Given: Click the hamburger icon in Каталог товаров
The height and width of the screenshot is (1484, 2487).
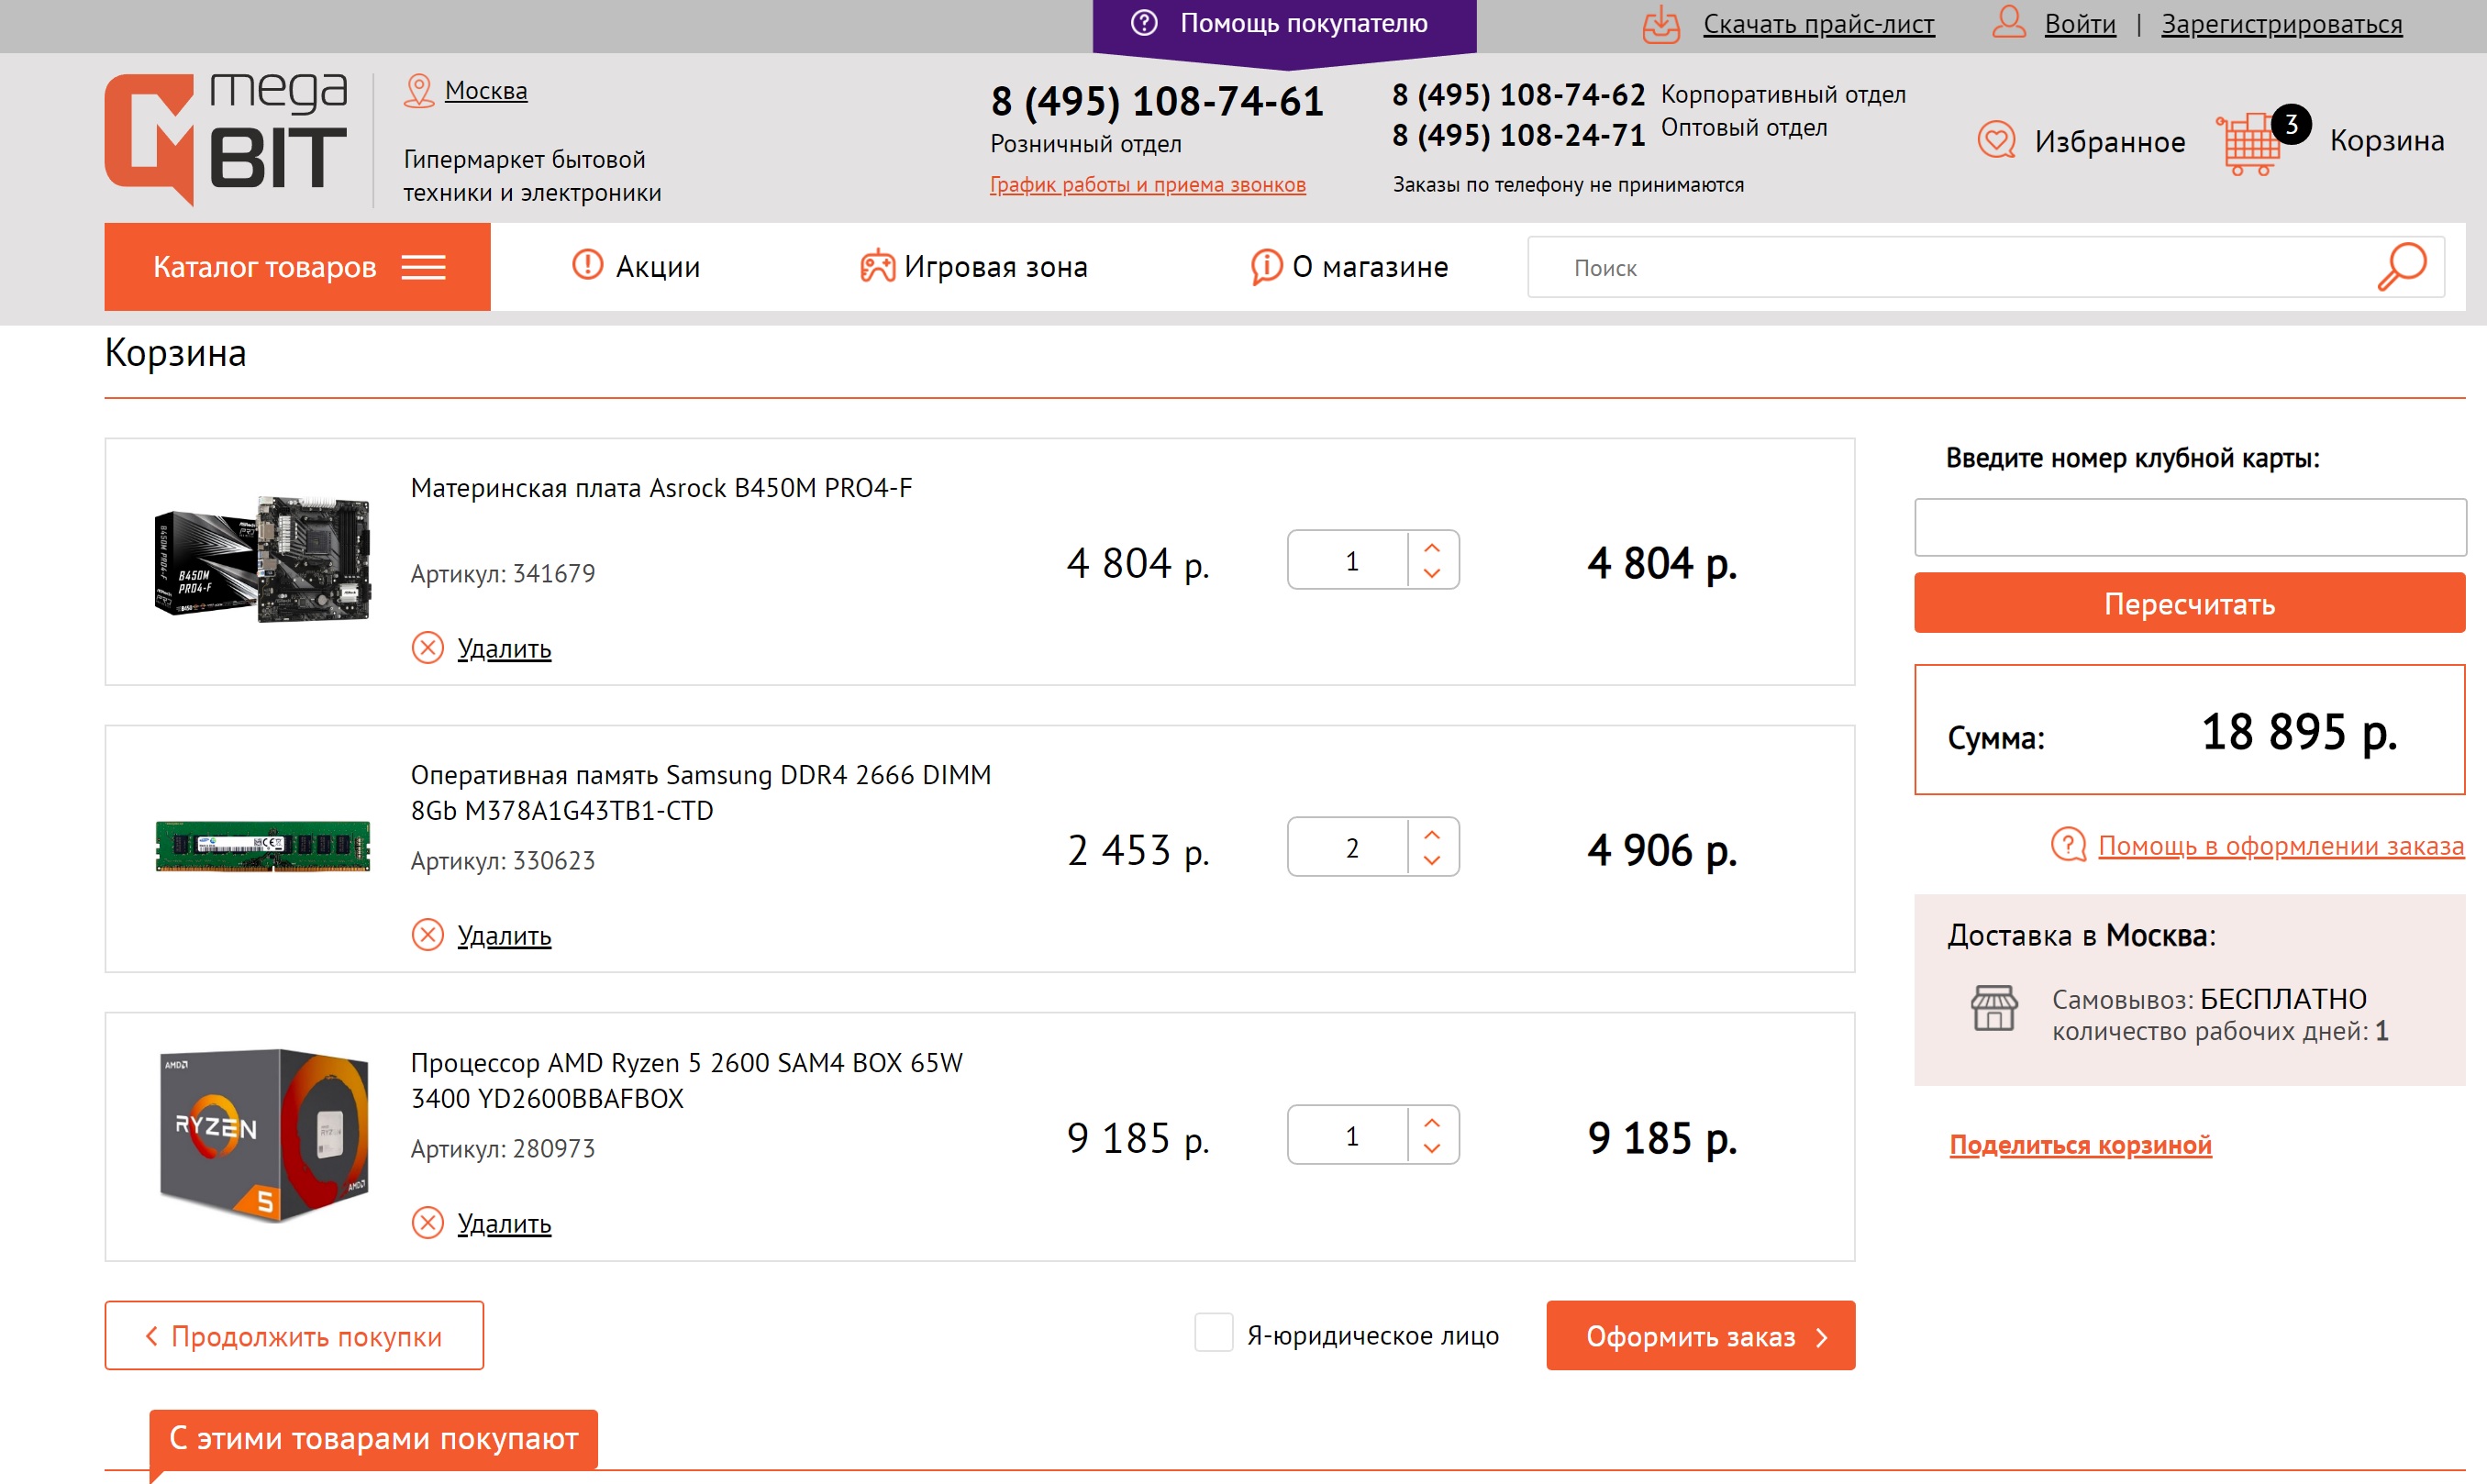Looking at the screenshot, I should pos(423,267).
